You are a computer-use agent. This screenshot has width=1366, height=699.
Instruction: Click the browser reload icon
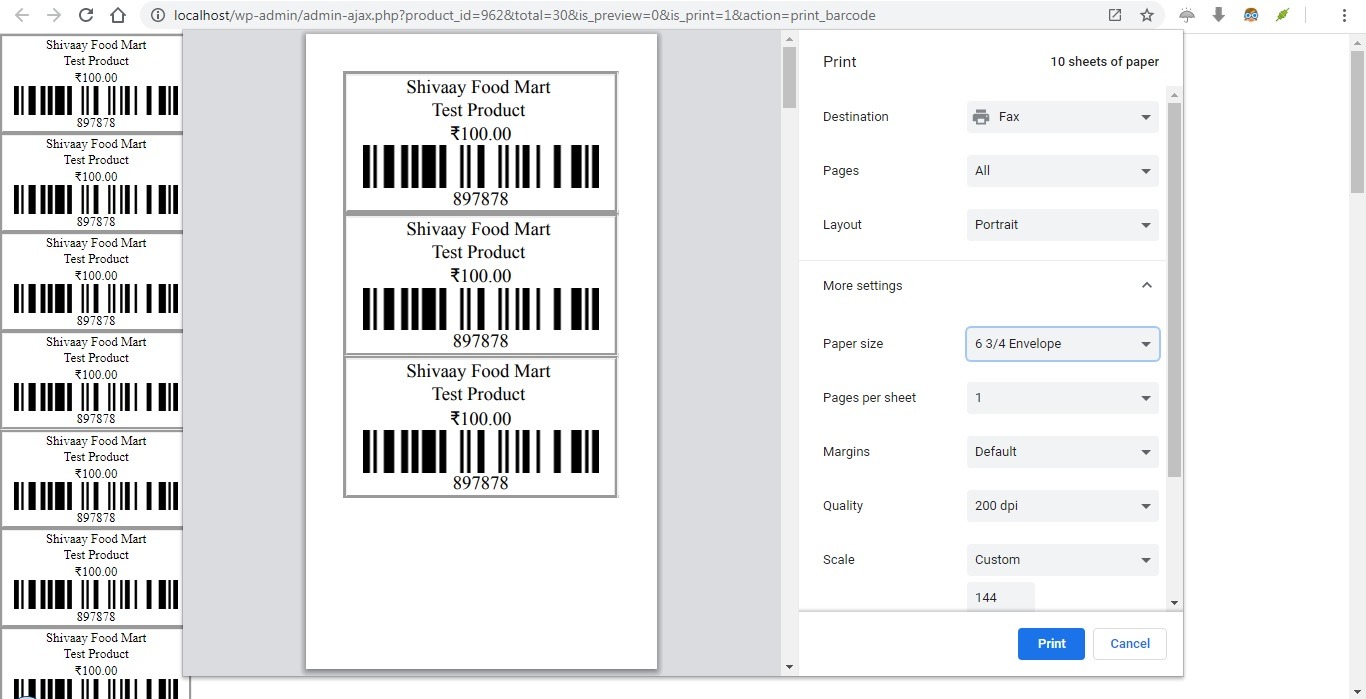pos(86,15)
